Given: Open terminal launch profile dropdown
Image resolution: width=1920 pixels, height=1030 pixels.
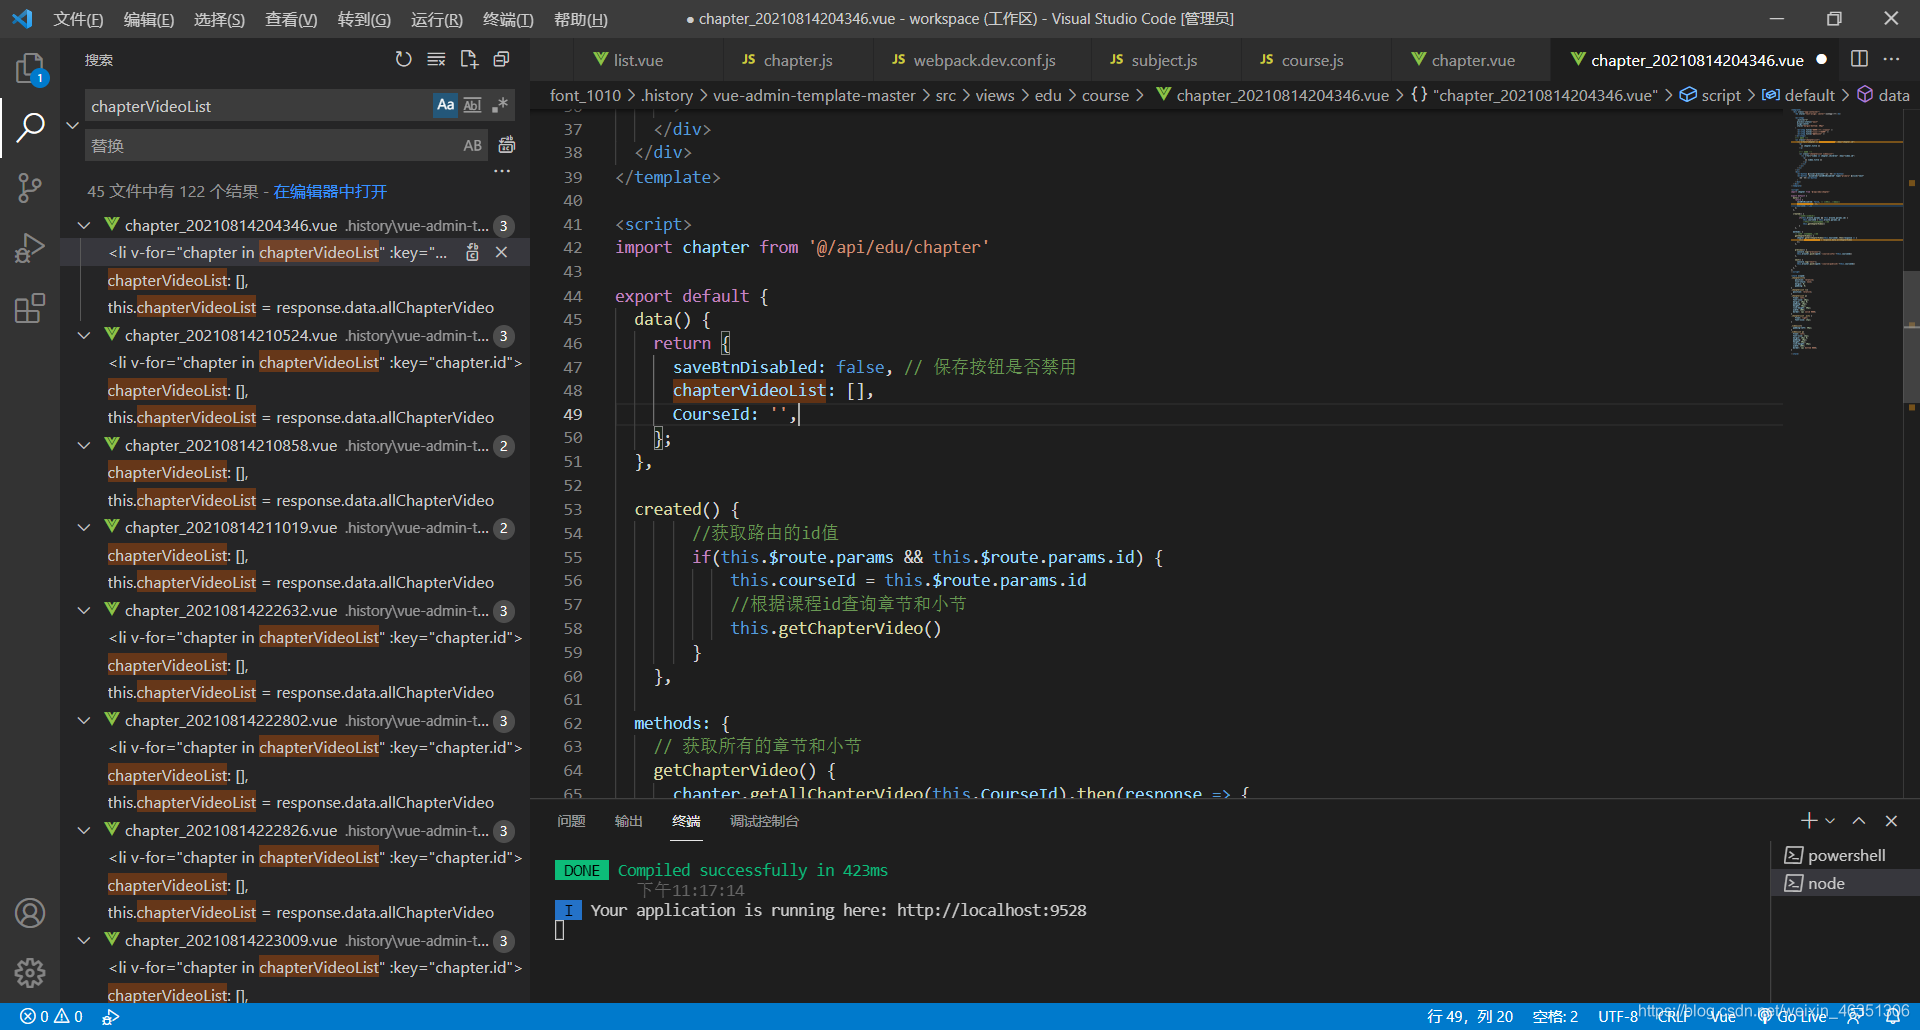Looking at the screenshot, I should (1830, 821).
